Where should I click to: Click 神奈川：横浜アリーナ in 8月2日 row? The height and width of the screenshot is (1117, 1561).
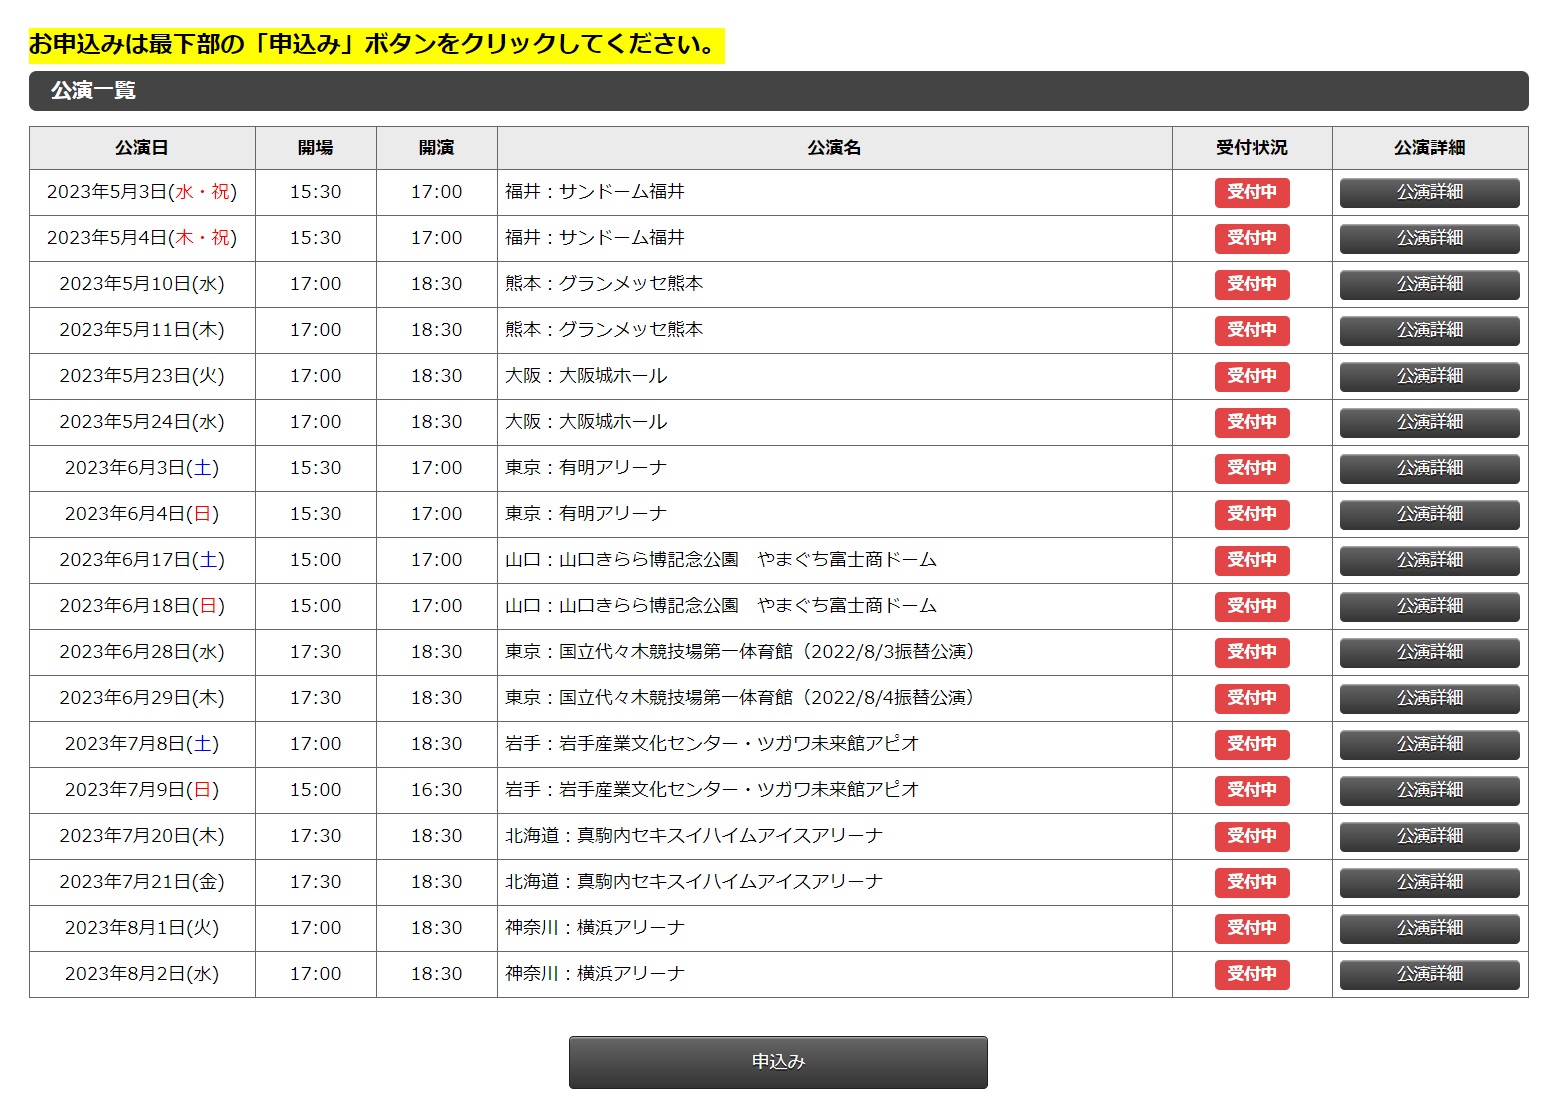[595, 974]
